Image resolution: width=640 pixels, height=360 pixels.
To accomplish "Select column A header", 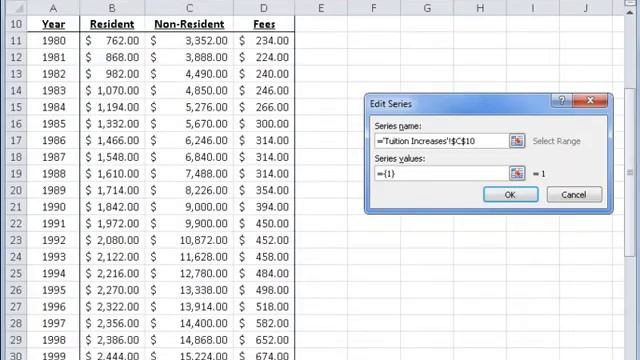I will 53,8.
